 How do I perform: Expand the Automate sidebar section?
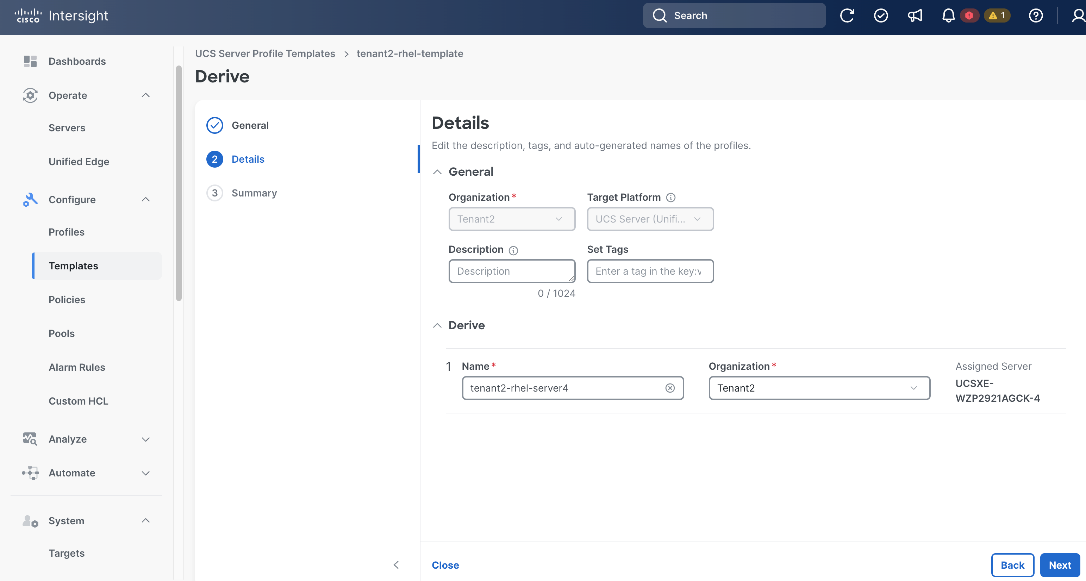[x=145, y=473]
